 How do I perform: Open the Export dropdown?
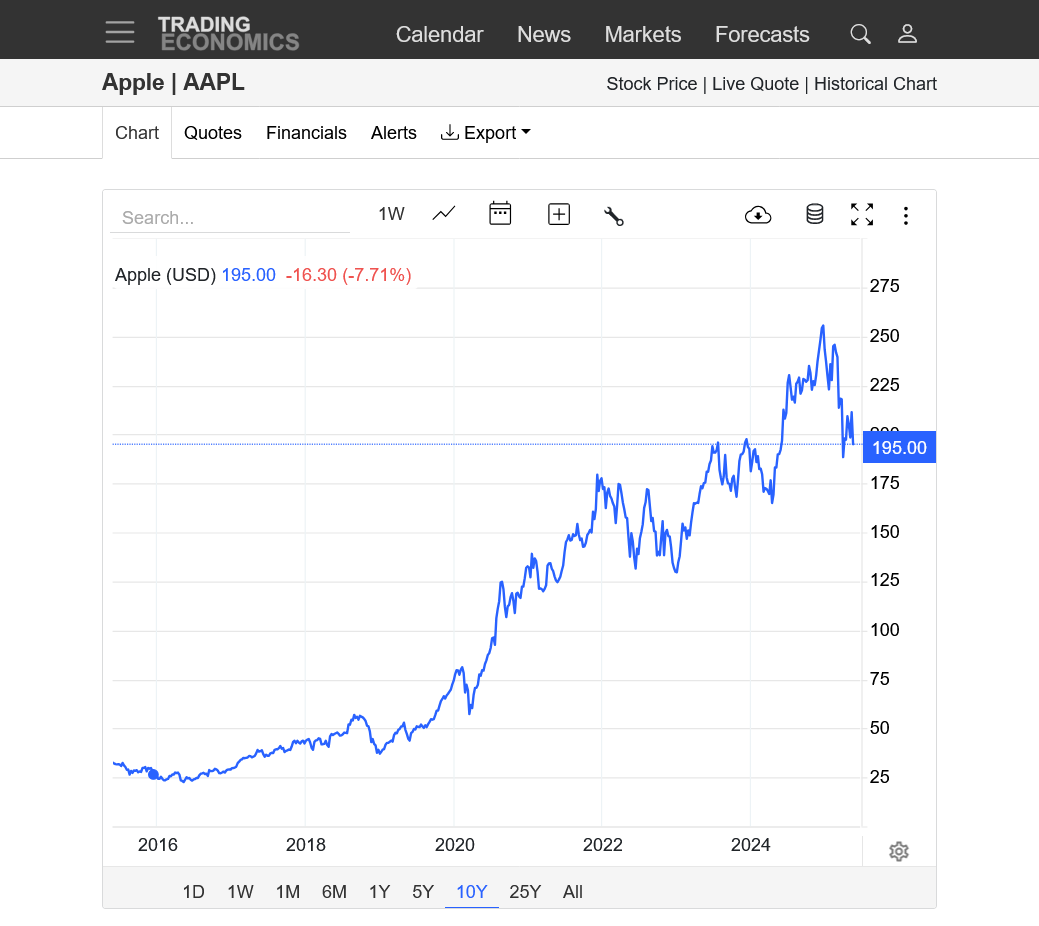tap(486, 133)
